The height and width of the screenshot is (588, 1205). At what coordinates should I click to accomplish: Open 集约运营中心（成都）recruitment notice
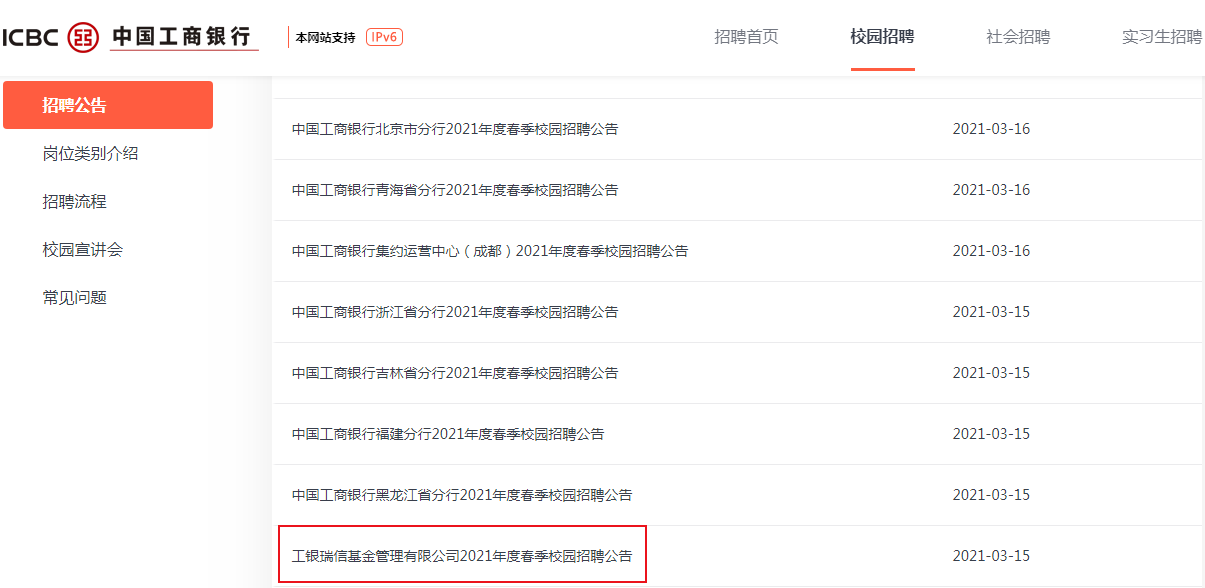pos(490,251)
